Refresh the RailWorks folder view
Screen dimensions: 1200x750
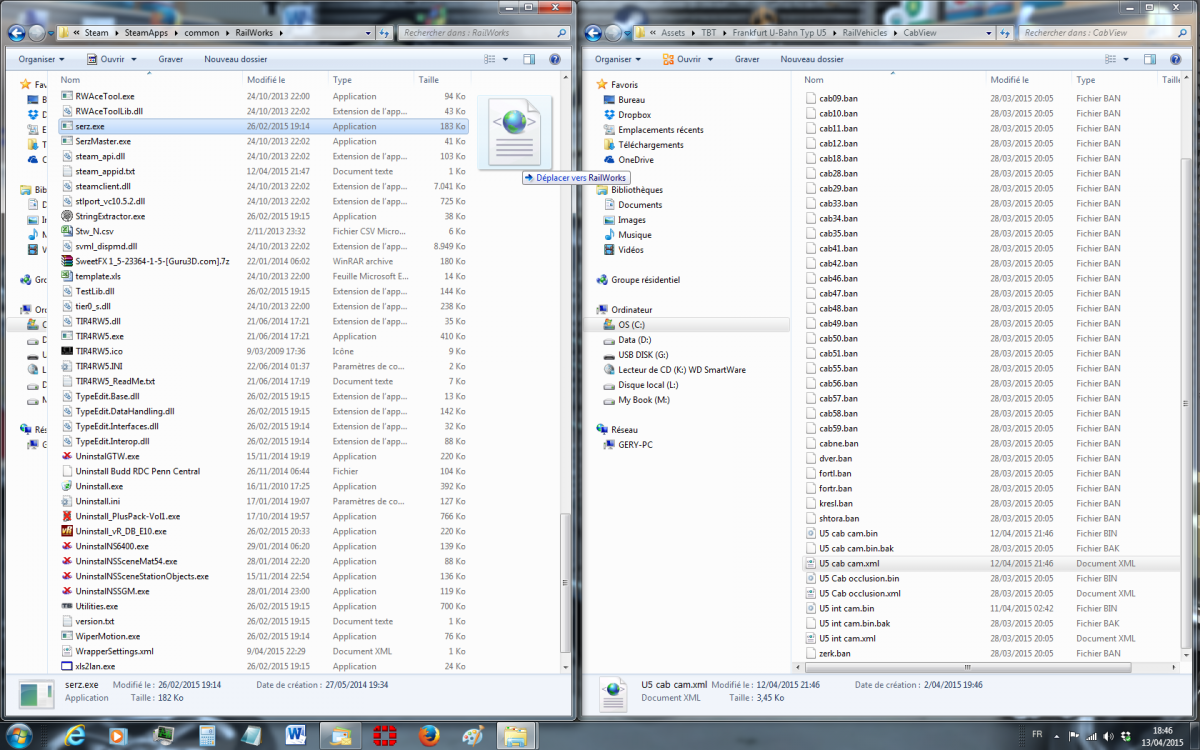383,33
